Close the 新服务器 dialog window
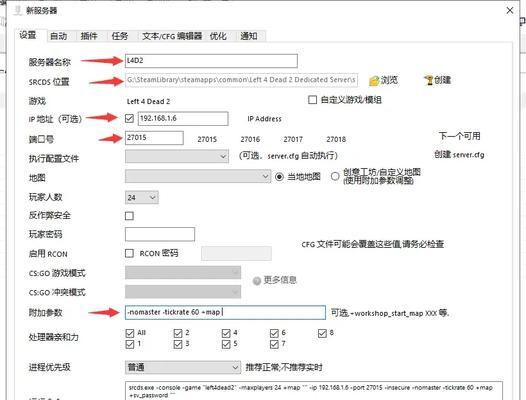The image size is (526, 400). (510, 10)
